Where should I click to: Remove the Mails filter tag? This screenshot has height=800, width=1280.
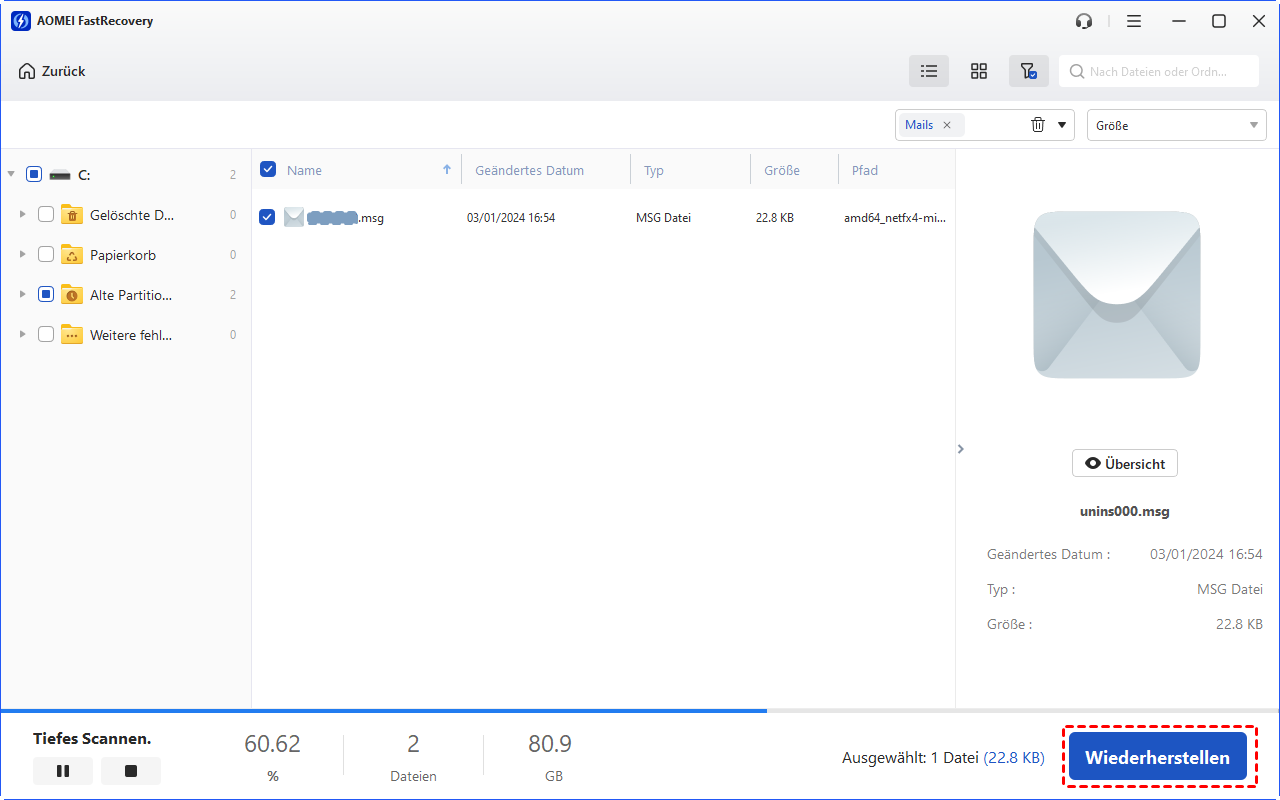pos(947,125)
